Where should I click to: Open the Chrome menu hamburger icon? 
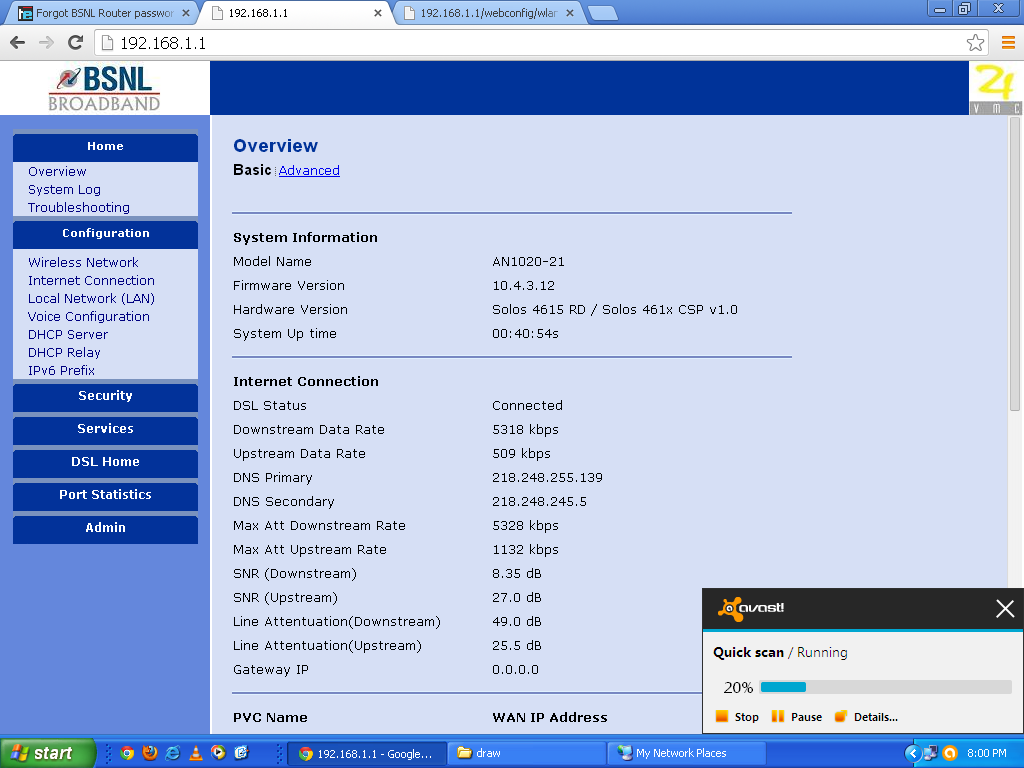tap(1008, 42)
